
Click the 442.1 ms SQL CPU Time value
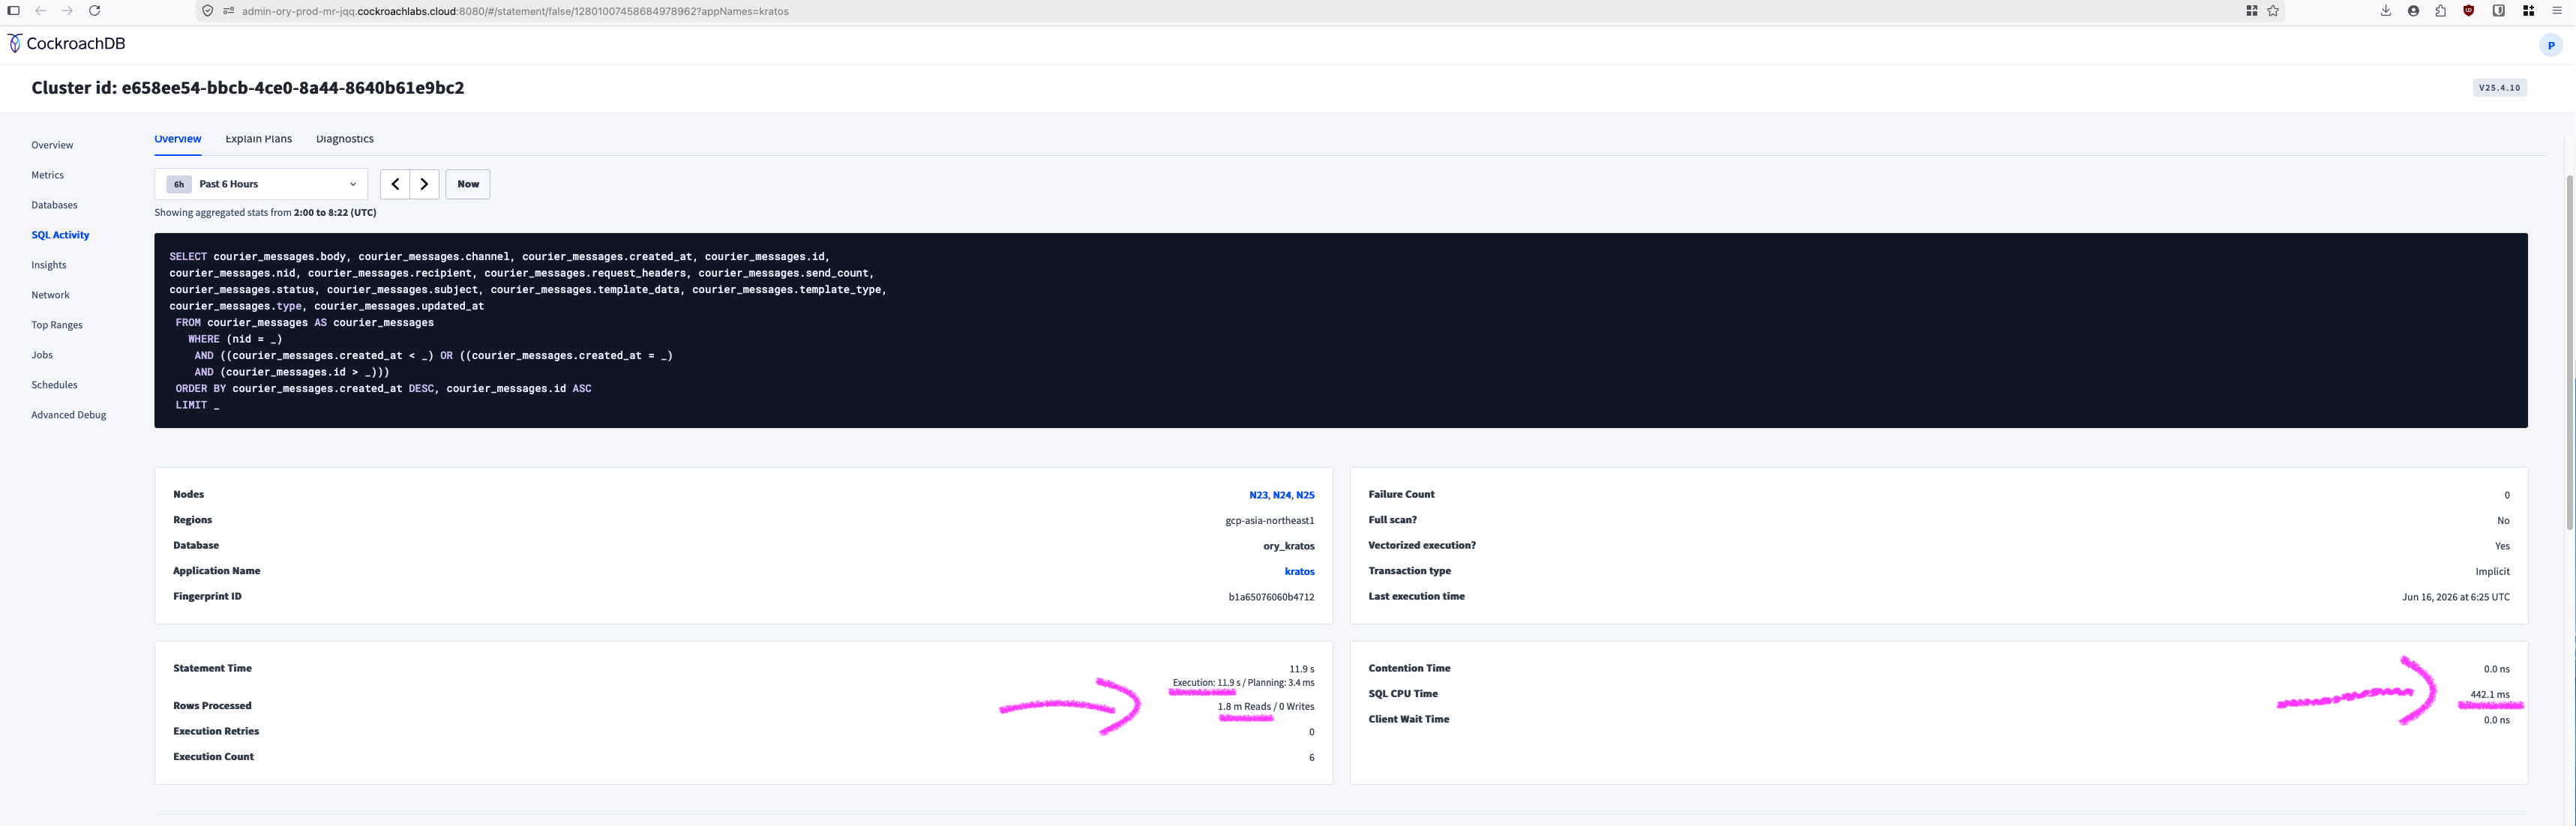pos(2490,695)
